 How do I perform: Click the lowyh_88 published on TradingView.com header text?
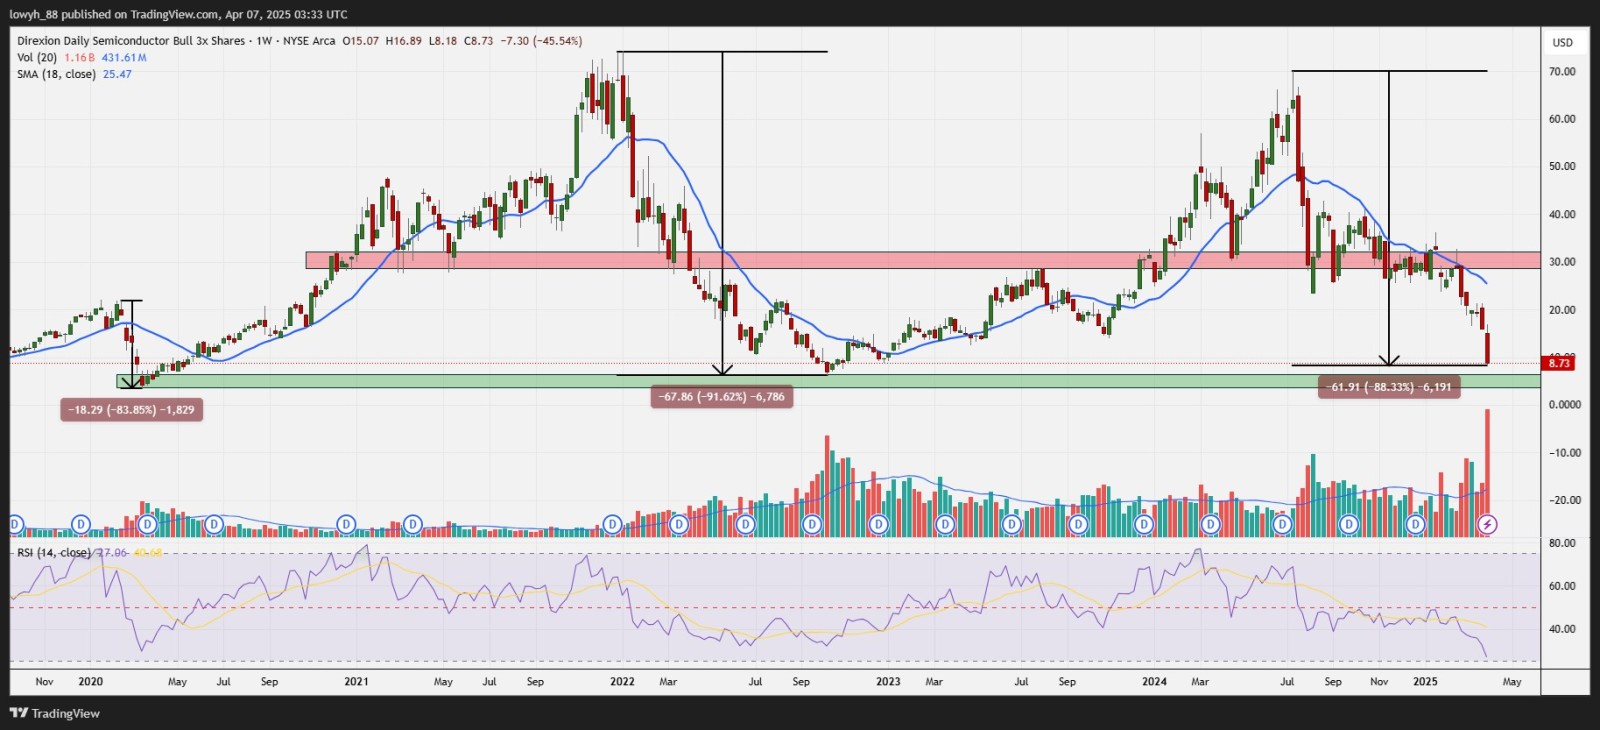pyautogui.click(x=179, y=15)
